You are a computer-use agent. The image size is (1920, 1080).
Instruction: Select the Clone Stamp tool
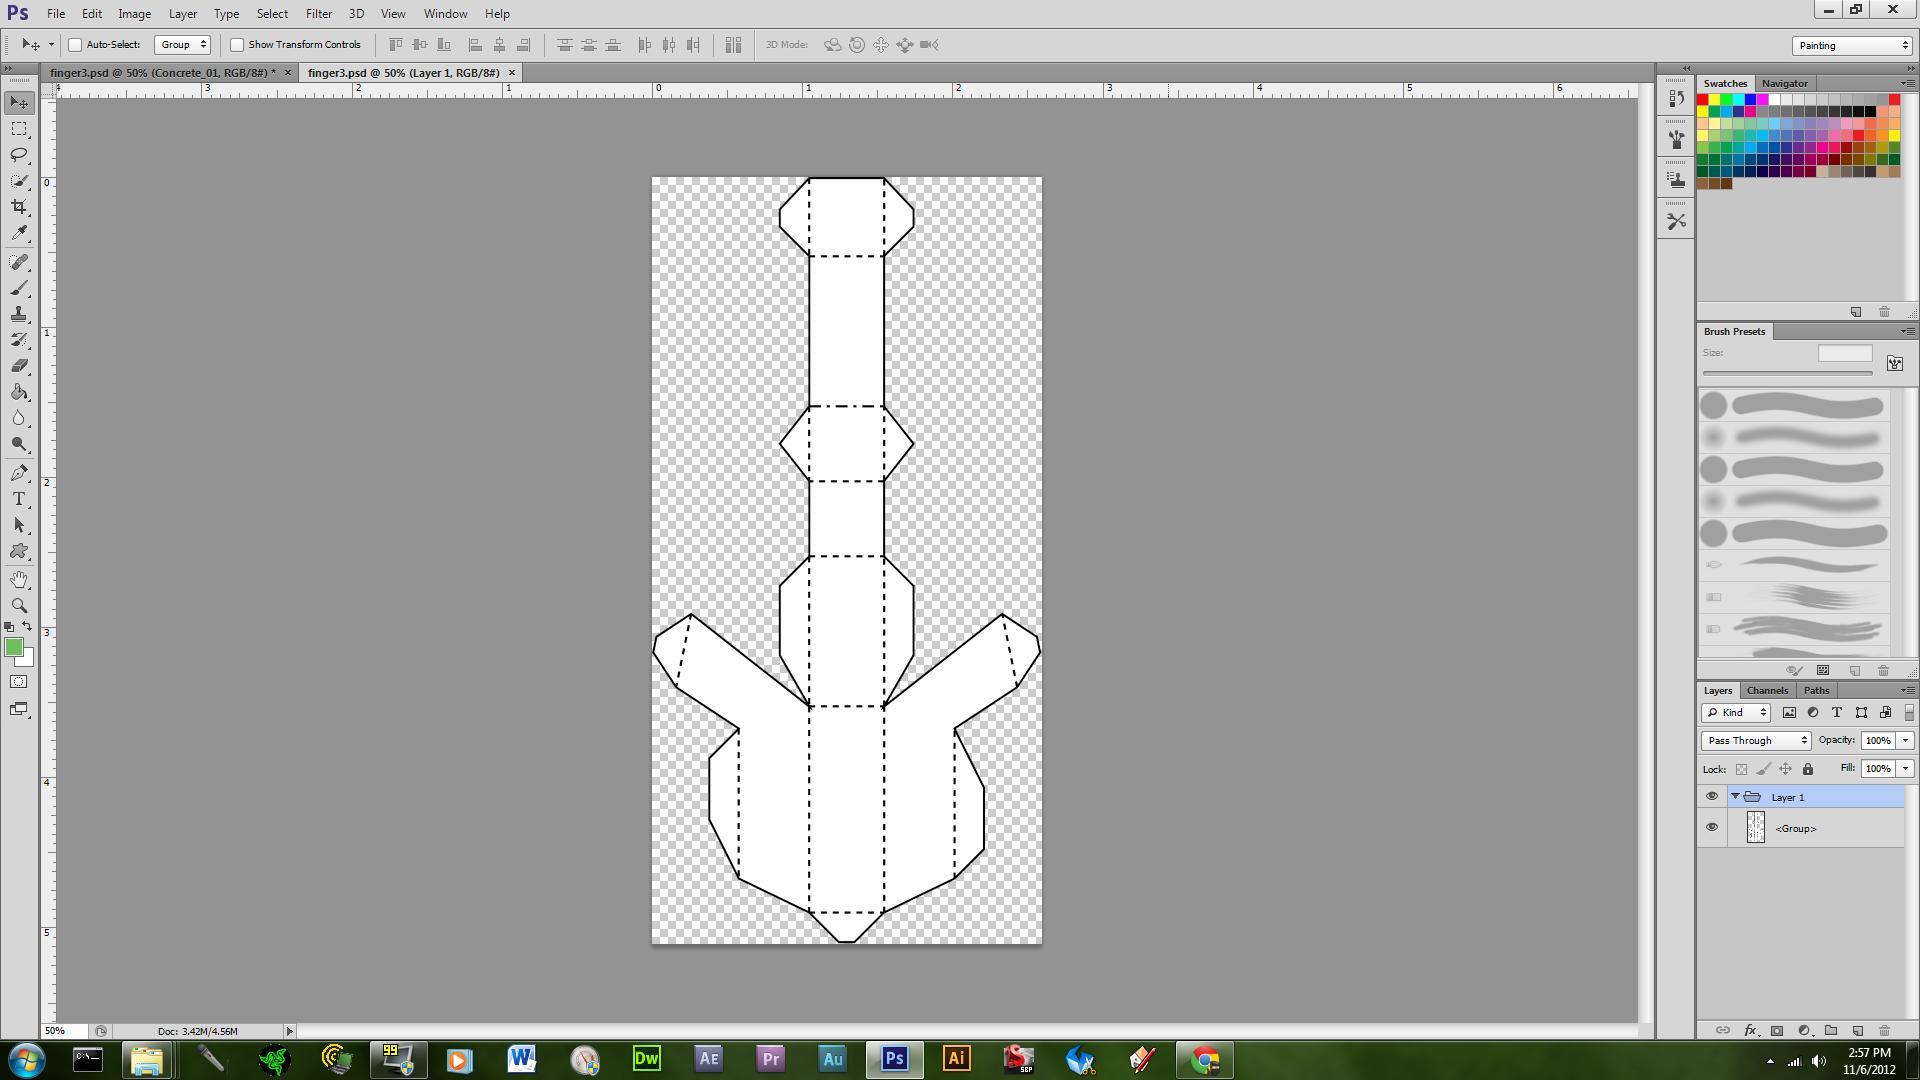(x=19, y=314)
